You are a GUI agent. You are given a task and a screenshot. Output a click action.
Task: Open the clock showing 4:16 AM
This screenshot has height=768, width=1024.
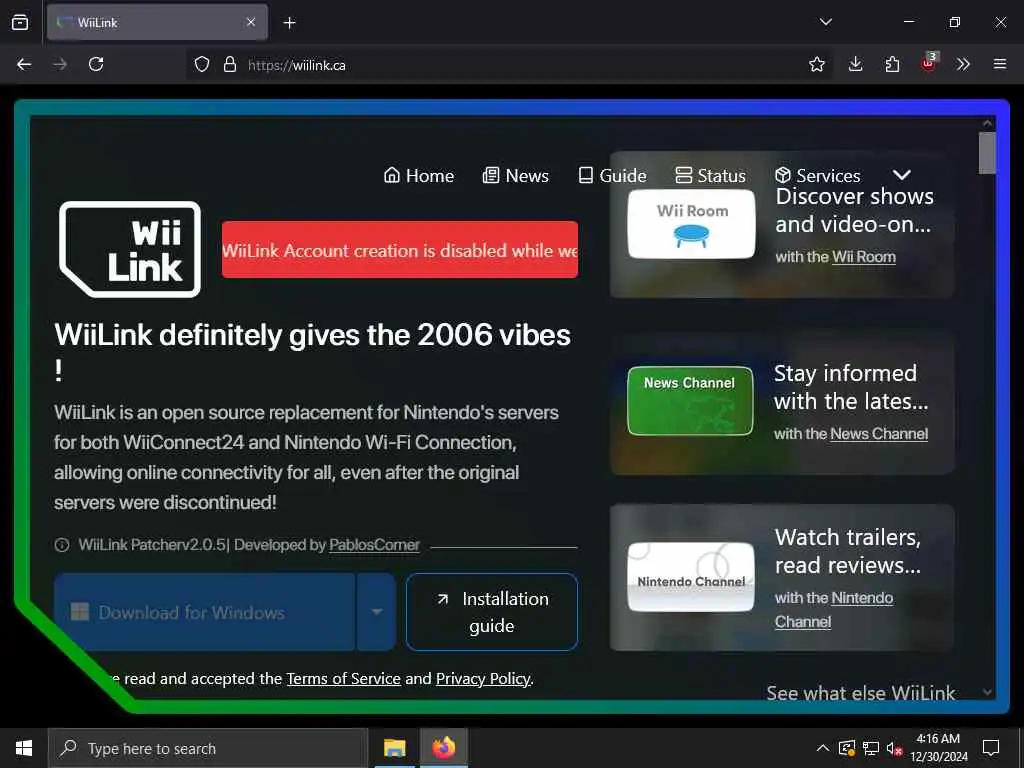pyautogui.click(x=938, y=748)
